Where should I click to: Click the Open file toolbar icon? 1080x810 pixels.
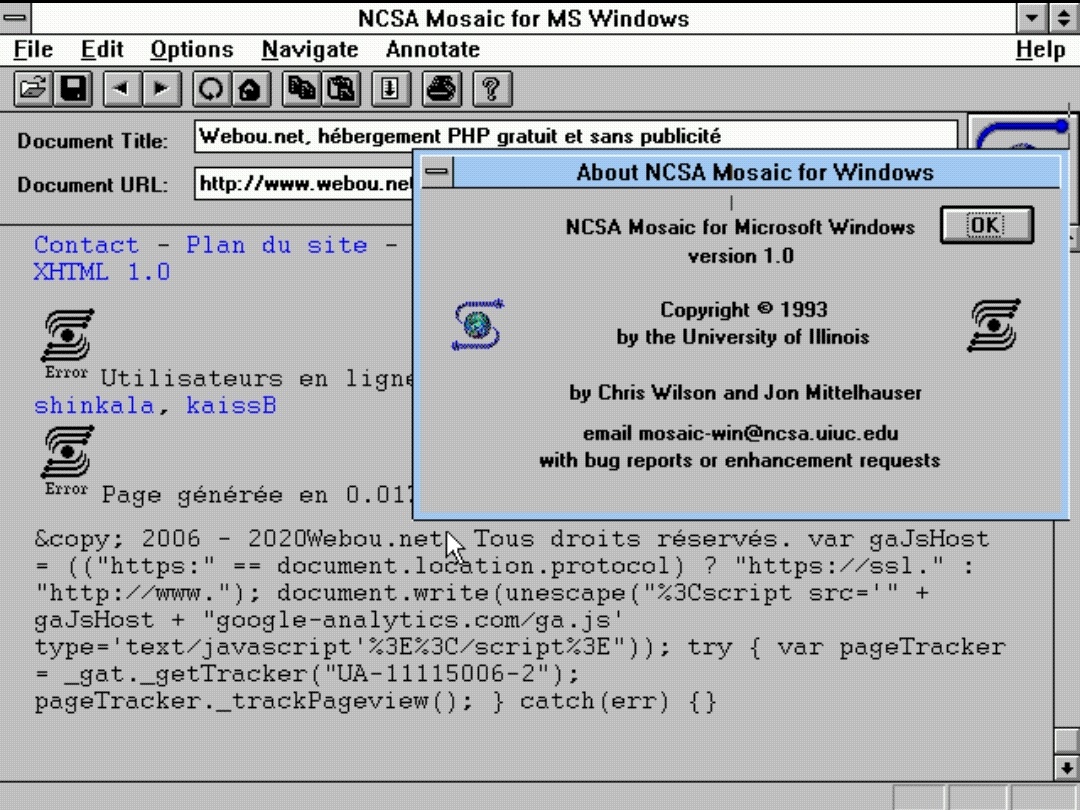pyautogui.click(x=33, y=89)
